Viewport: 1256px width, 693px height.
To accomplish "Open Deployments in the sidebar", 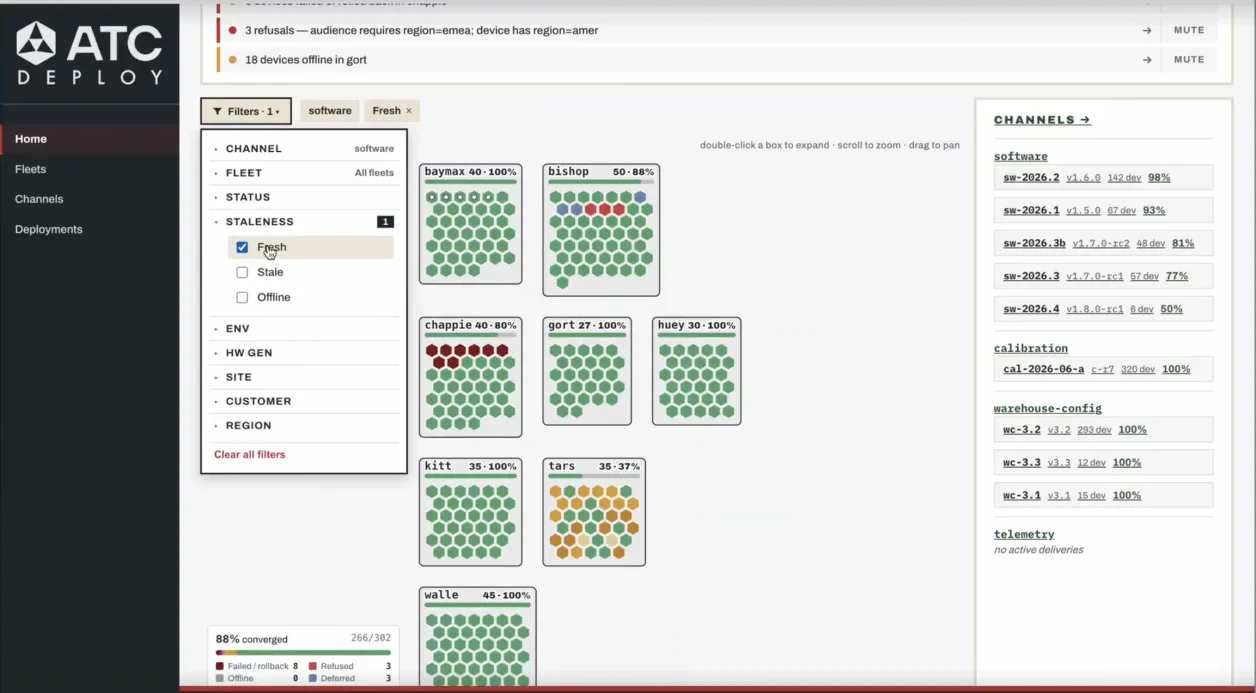I will point(90,229).
